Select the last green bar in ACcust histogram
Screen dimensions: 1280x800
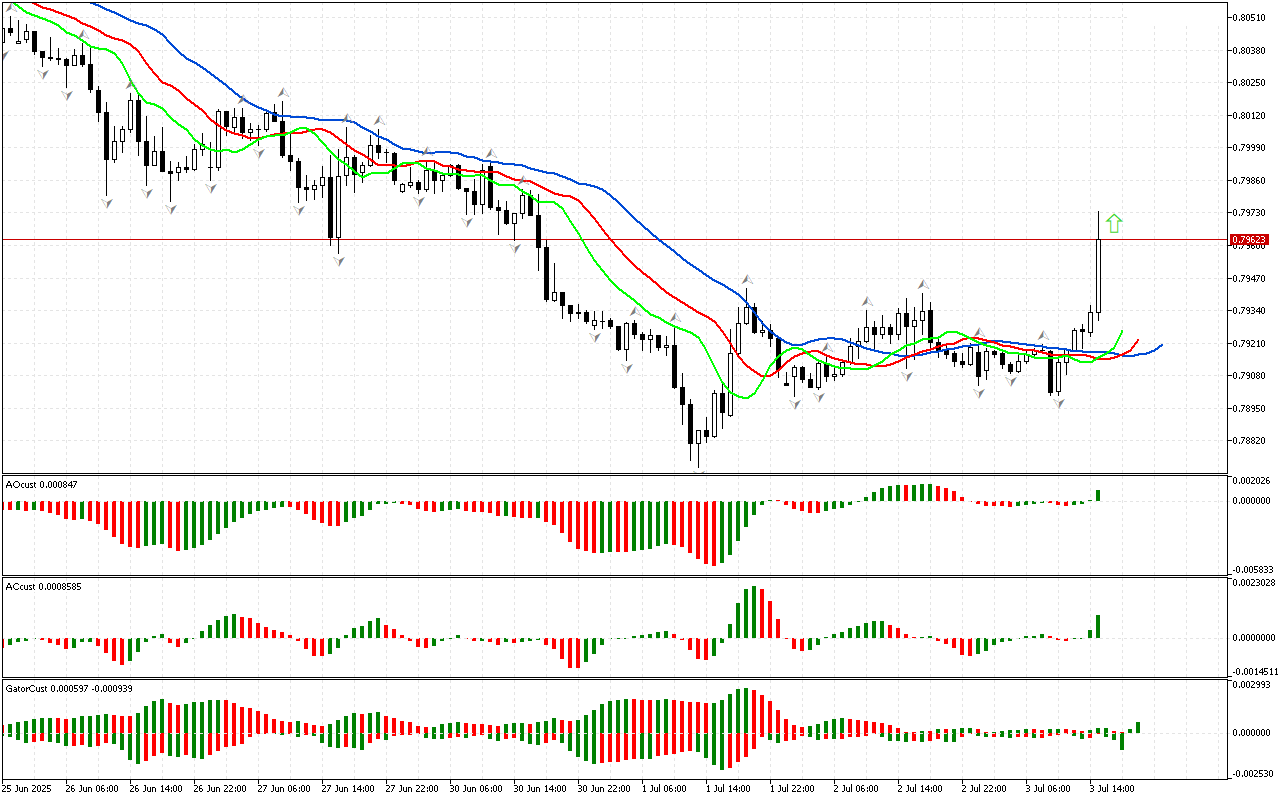coord(1098,626)
